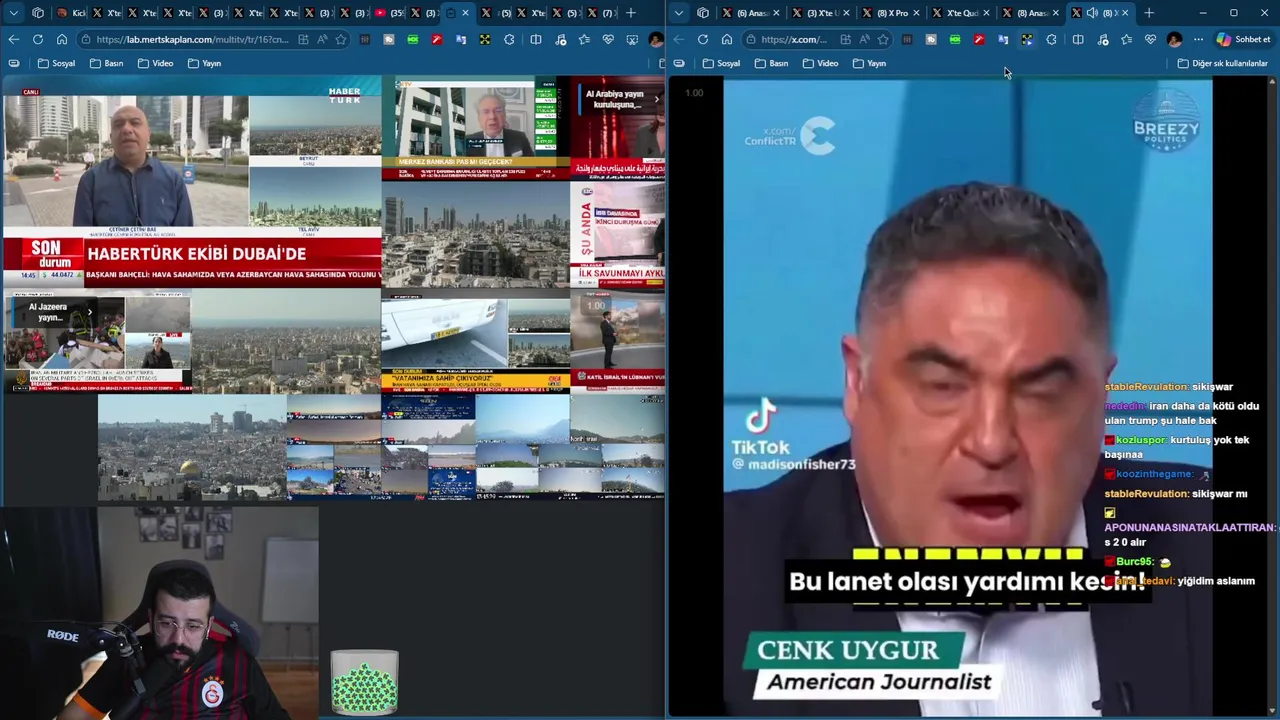Open Basın bookmarks folder in right window

(x=771, y=63)
